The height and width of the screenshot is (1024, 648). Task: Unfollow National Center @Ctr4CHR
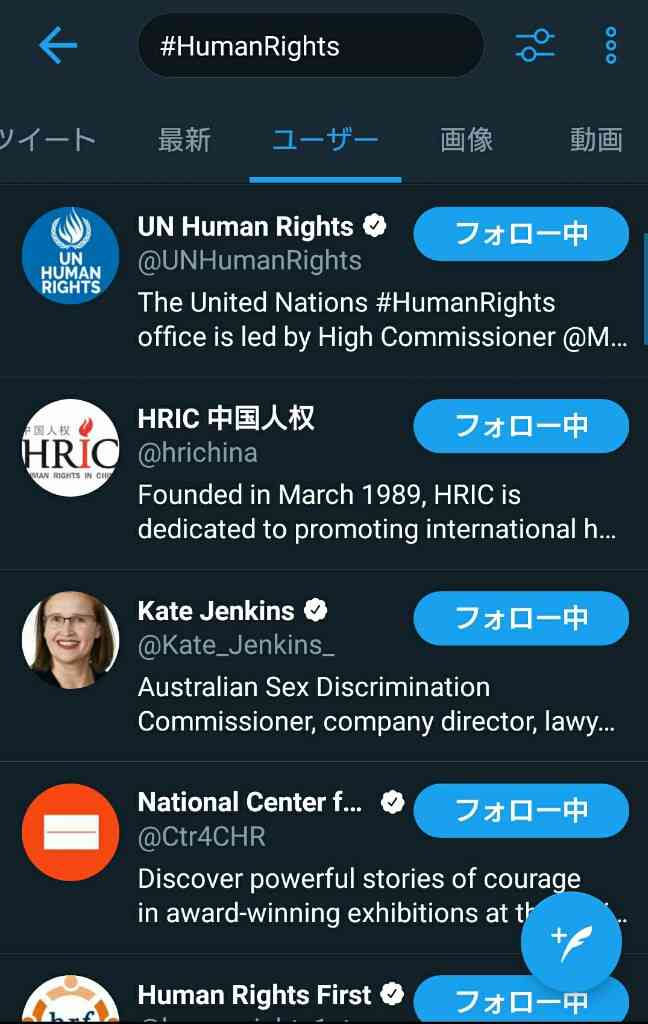click(x=521, y=810)
